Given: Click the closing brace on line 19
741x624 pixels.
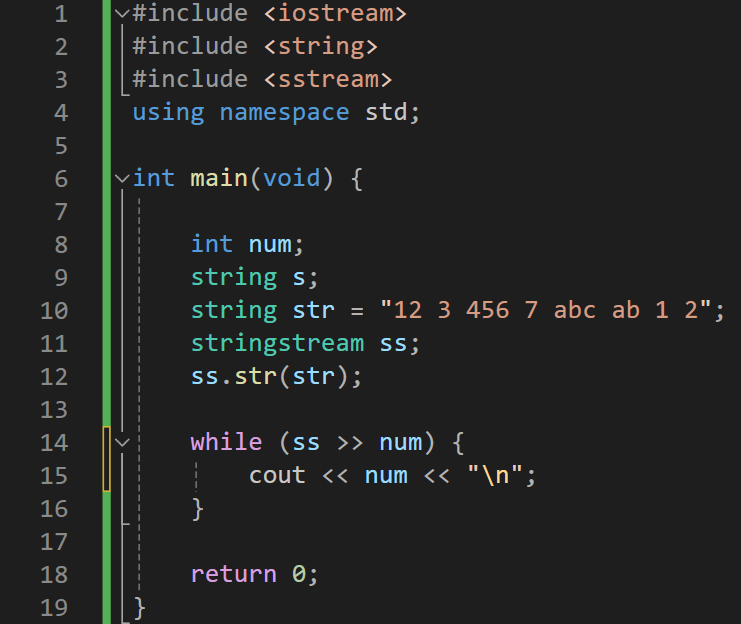Looking at the screenshot, I should point(139,608).
